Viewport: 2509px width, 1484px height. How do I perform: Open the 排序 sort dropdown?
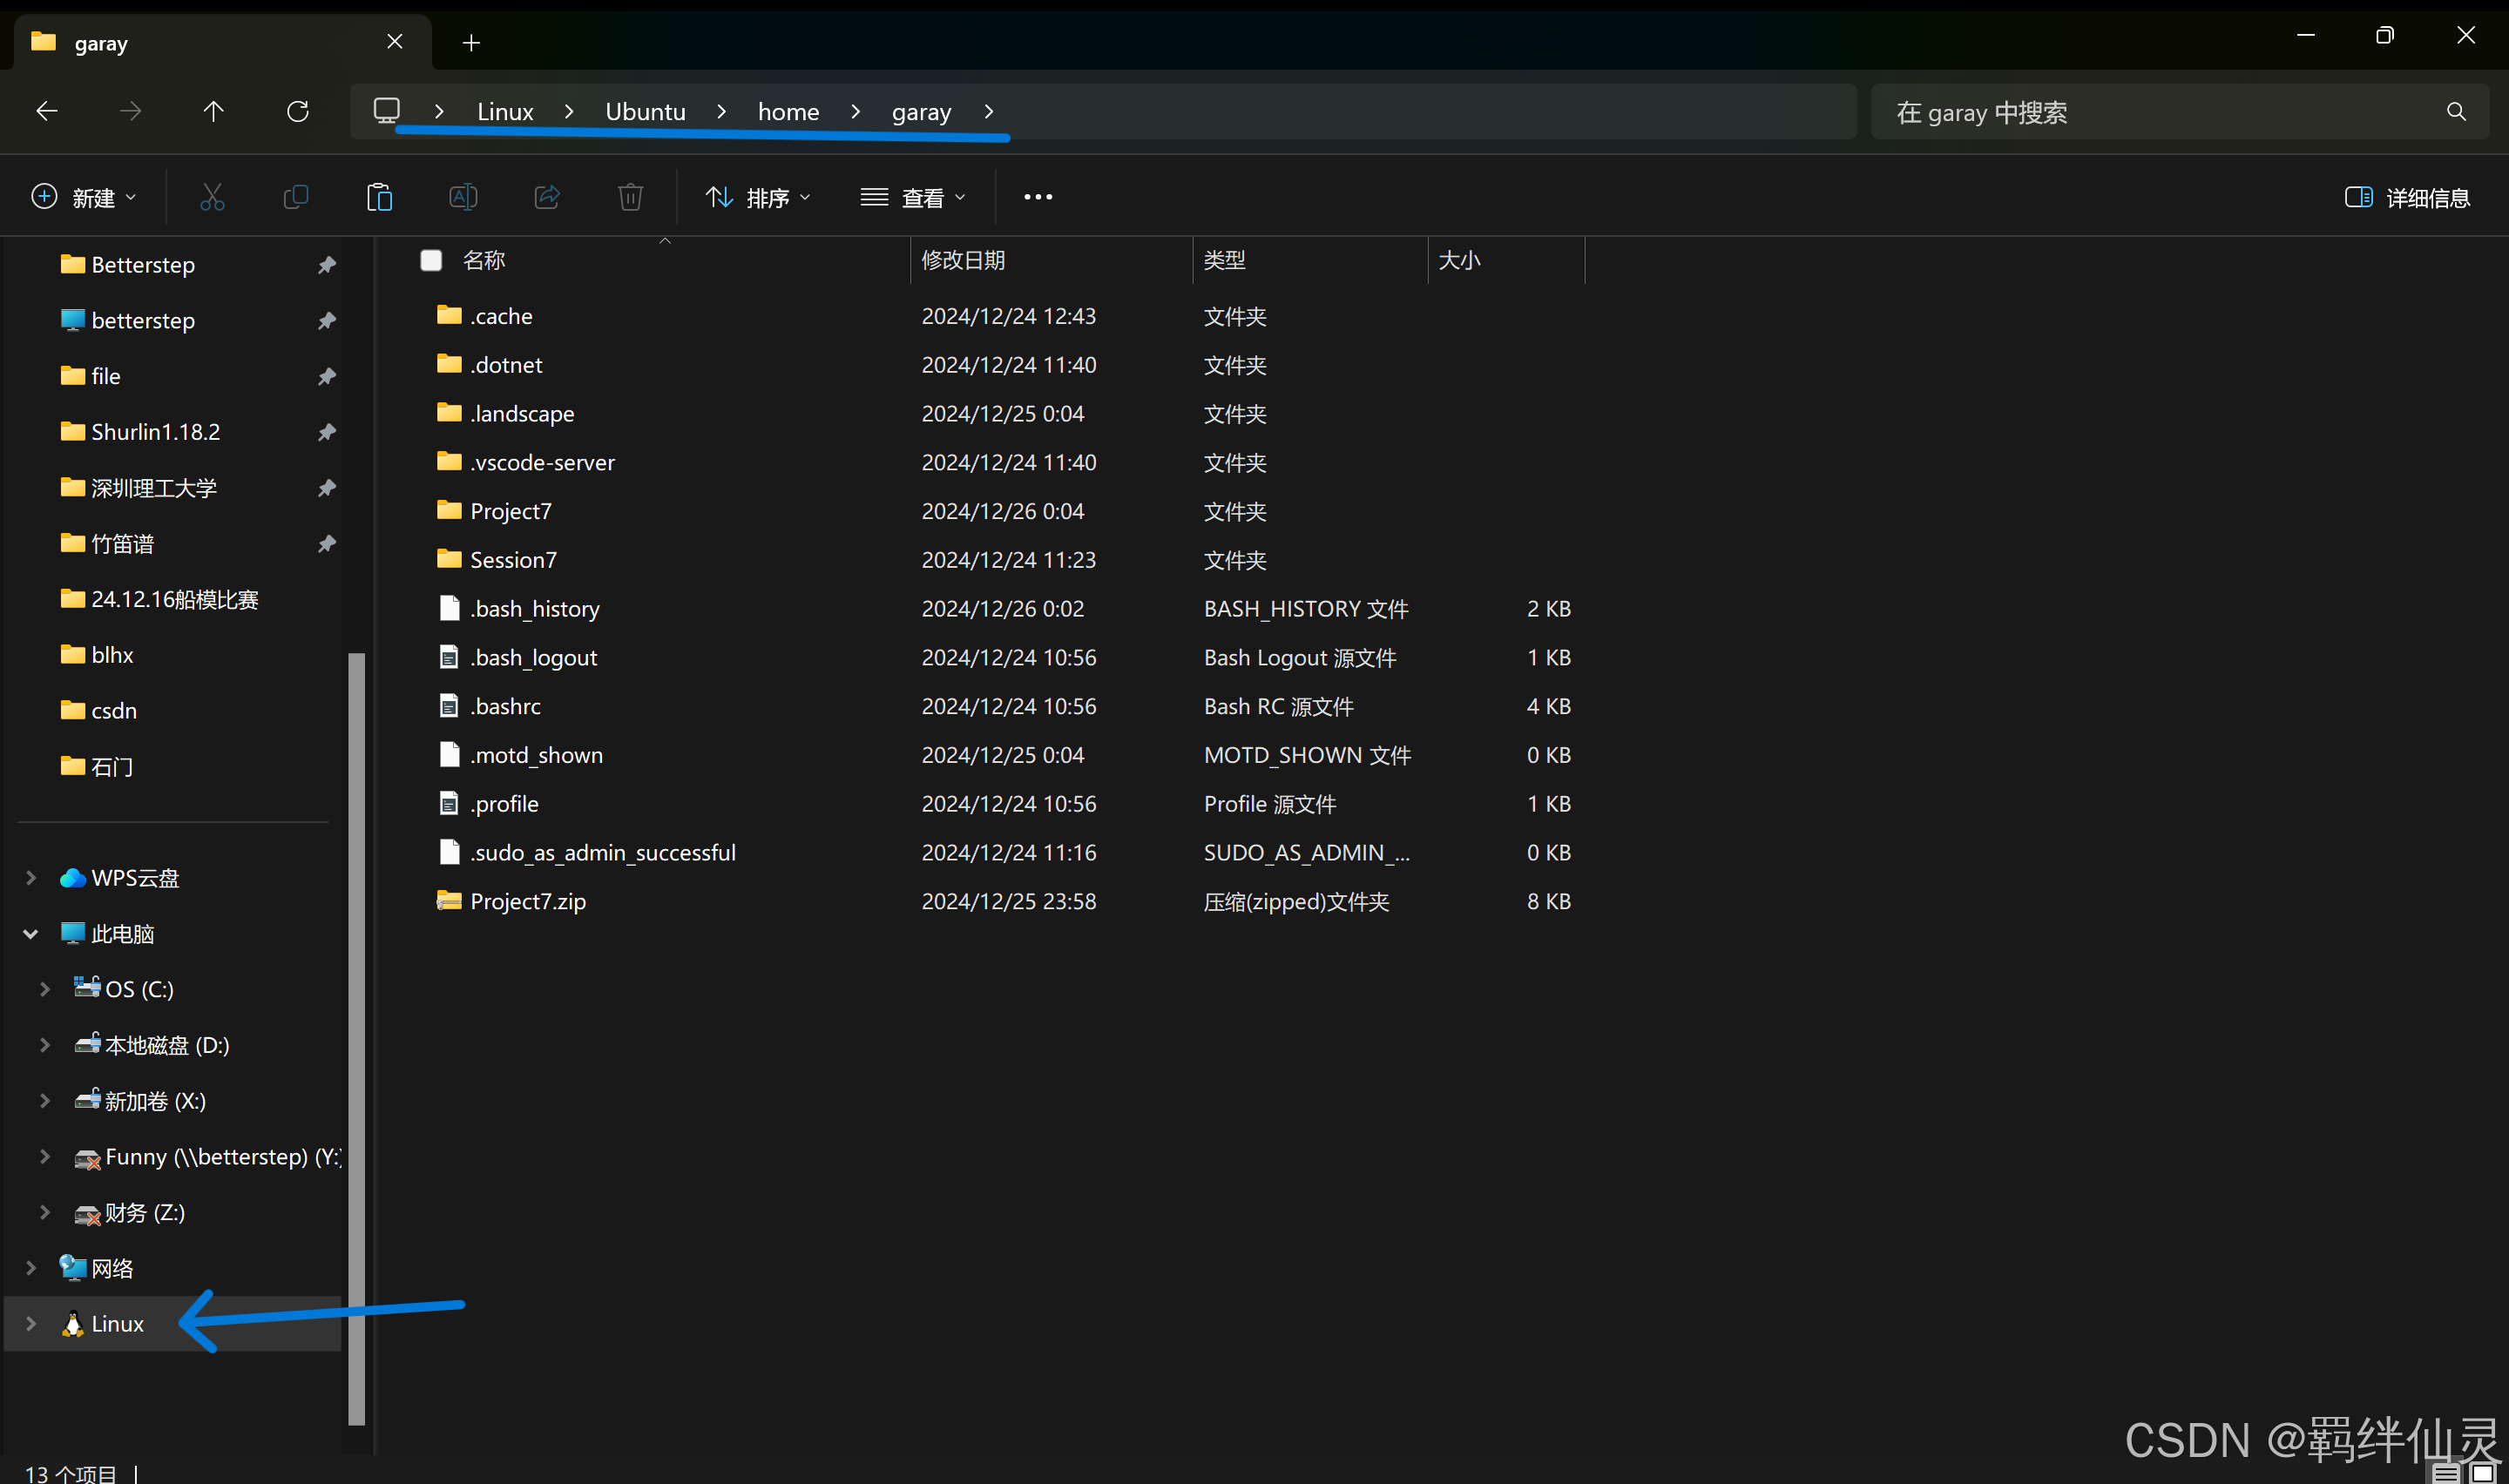click(x=757, y=197)
